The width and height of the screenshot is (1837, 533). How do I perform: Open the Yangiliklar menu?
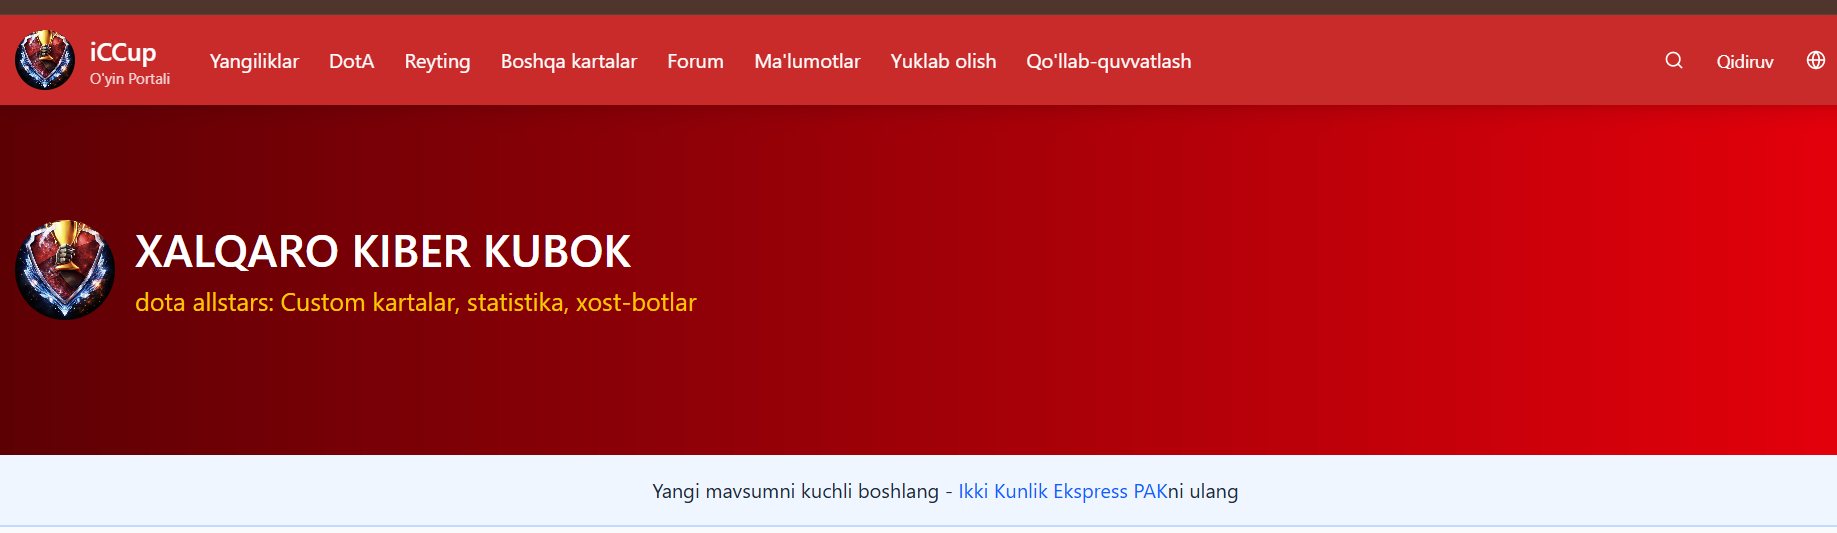pos(254,61)
